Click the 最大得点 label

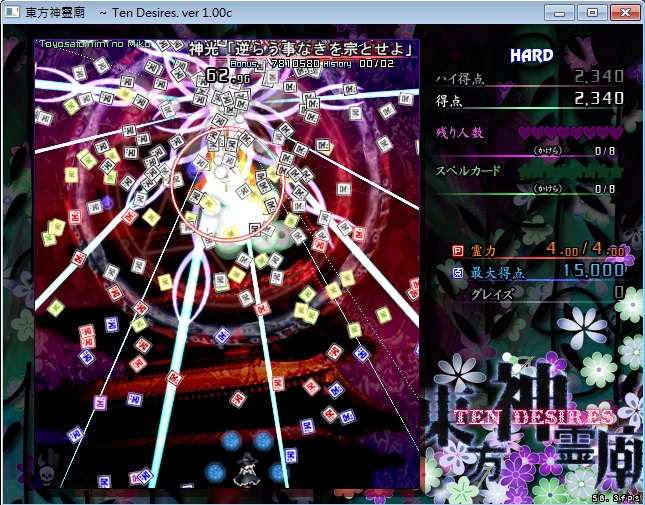498,273
